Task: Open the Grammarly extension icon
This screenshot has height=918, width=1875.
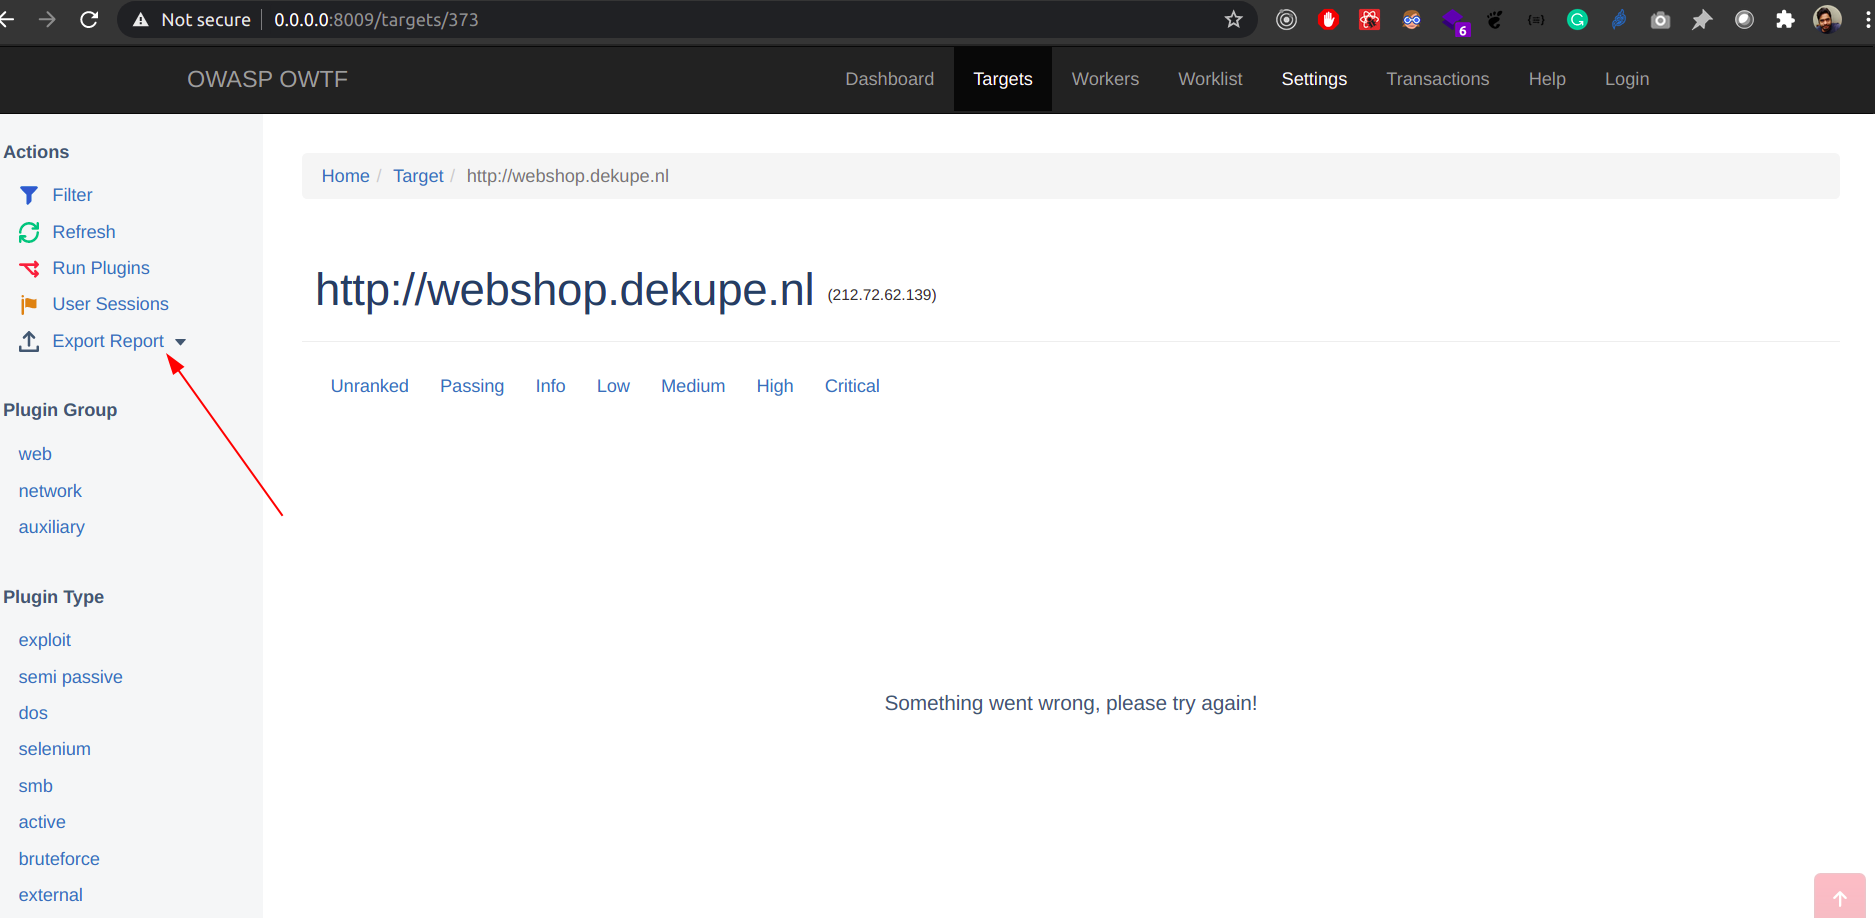Action: (1577, 20)
